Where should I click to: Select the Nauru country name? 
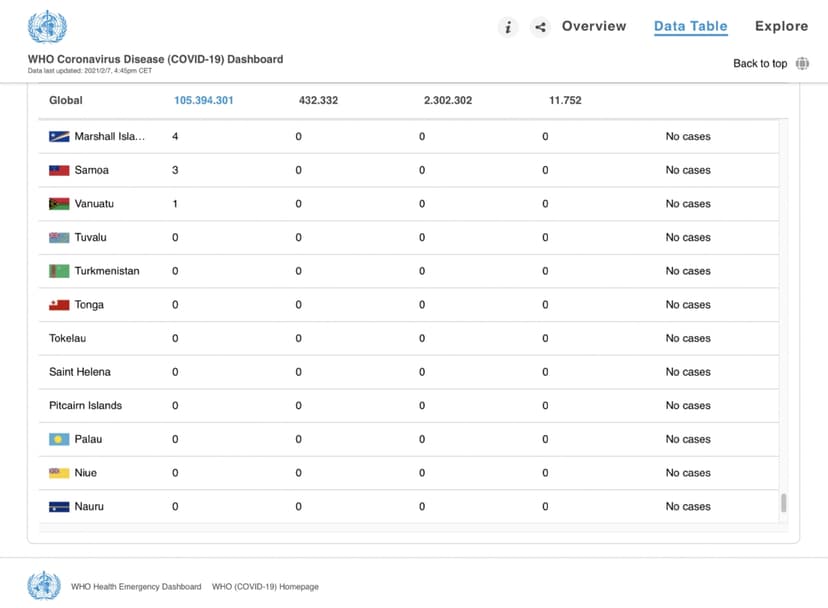89,507
